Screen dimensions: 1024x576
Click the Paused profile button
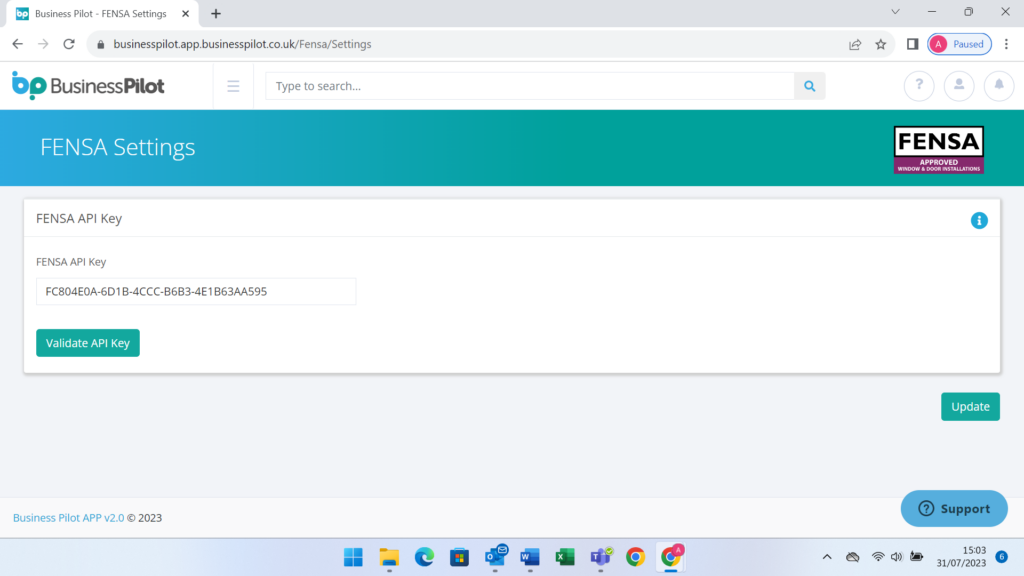point(959,44)
